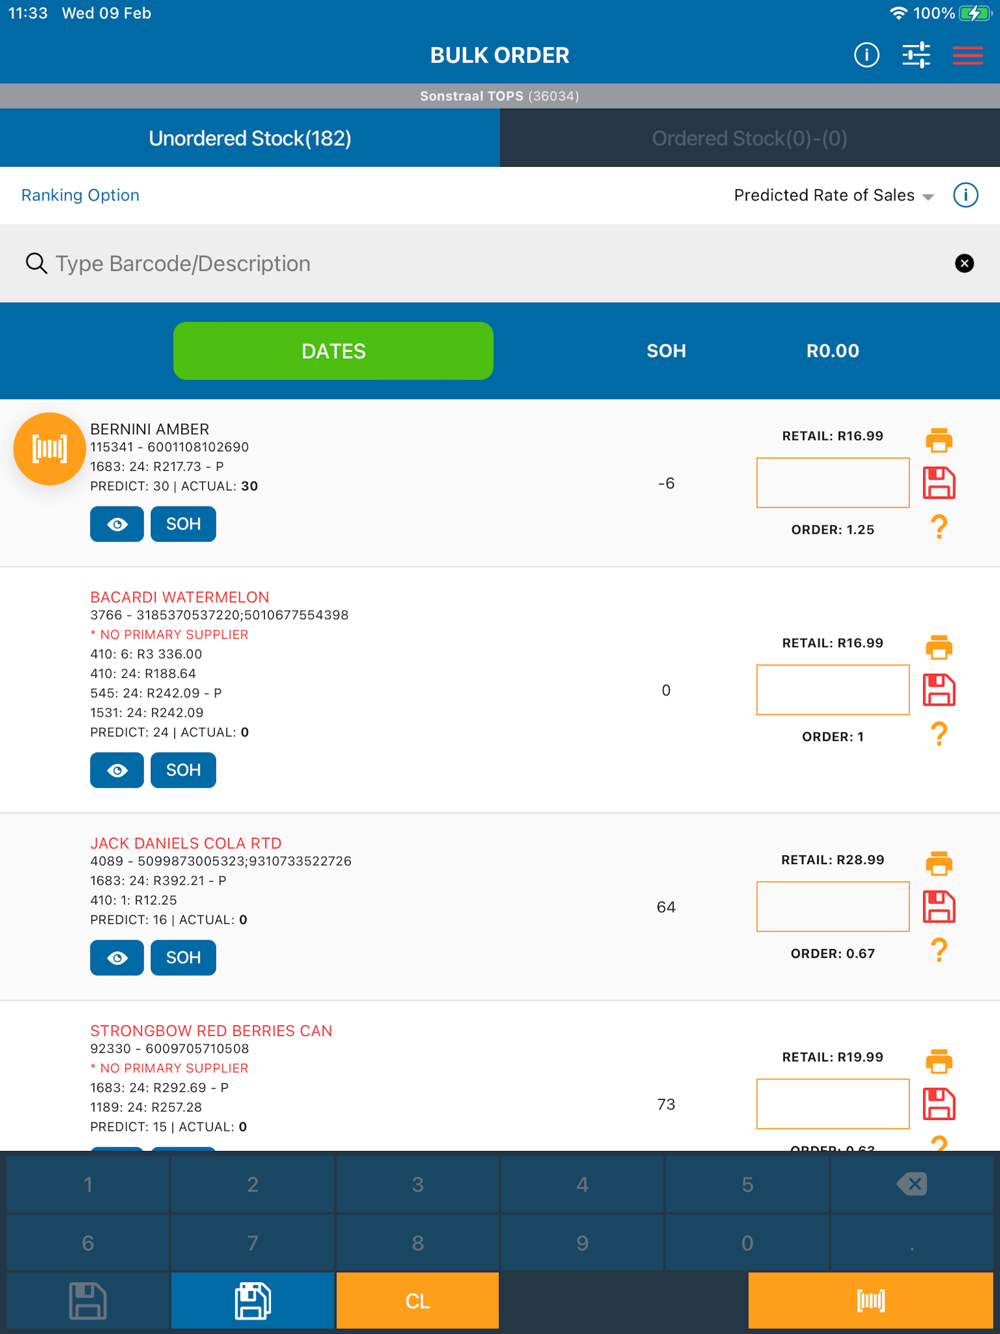Tap SOH button for Bernini Amber
The image size is (1000, 1334).
pos(183,524)
